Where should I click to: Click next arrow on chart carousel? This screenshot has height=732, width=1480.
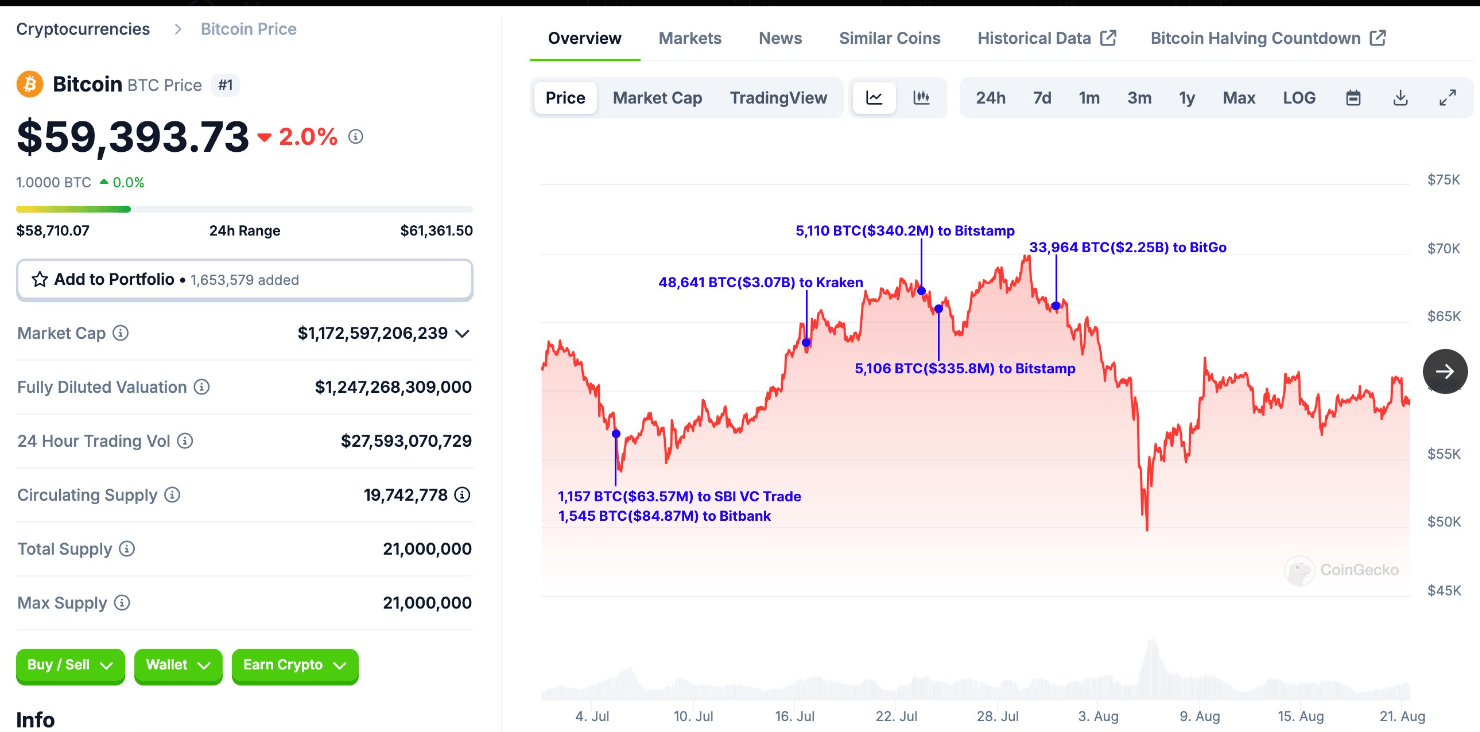[1445, 371]
